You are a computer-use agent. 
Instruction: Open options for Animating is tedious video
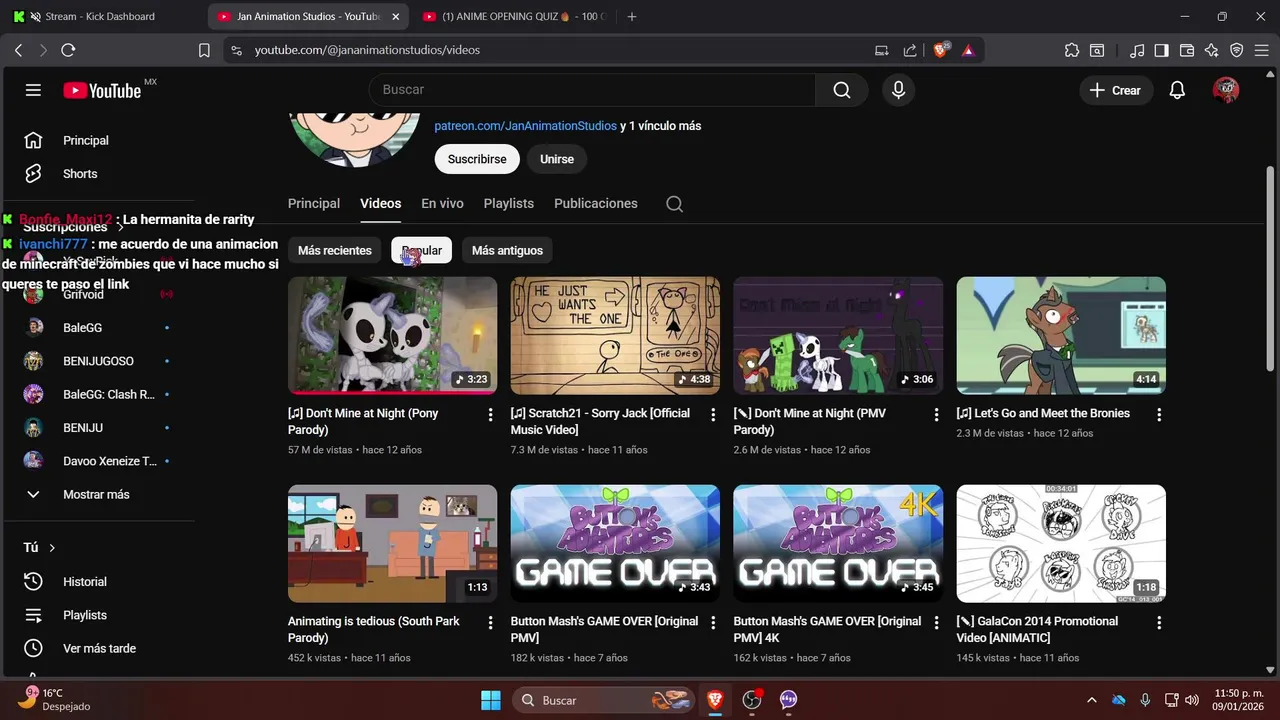point(490,622)
